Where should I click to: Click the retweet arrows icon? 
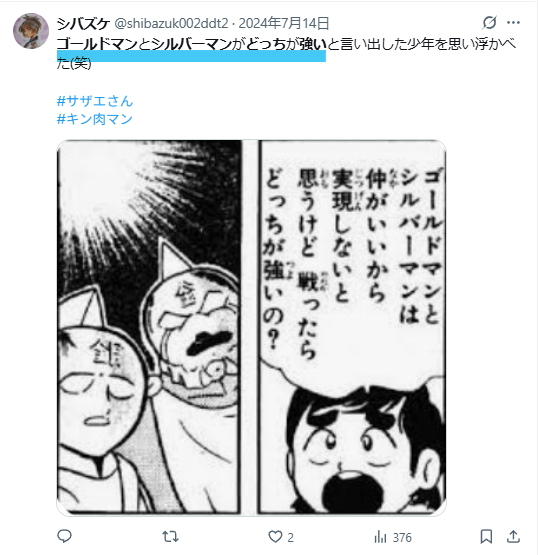pyautogui.click(x=170, y=537)
